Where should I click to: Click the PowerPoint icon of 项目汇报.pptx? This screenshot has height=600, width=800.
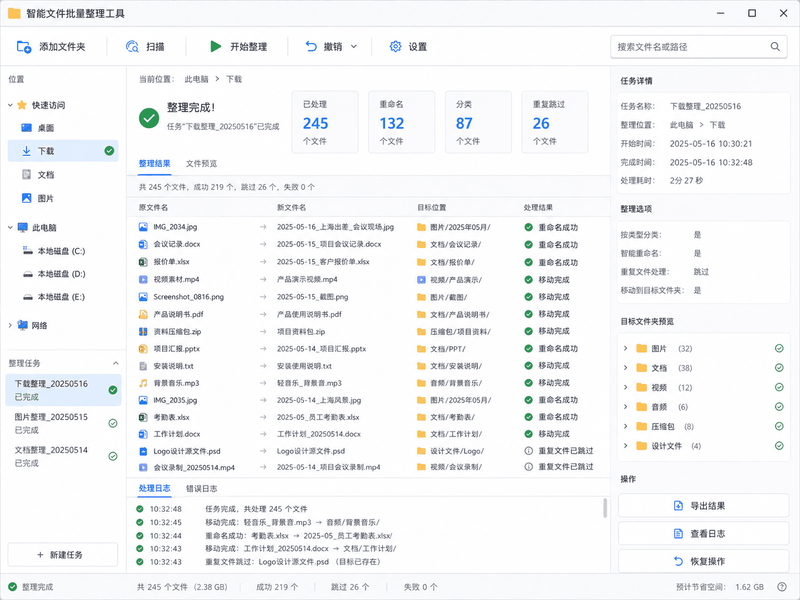pyautogui.click(x=143, y=349)
